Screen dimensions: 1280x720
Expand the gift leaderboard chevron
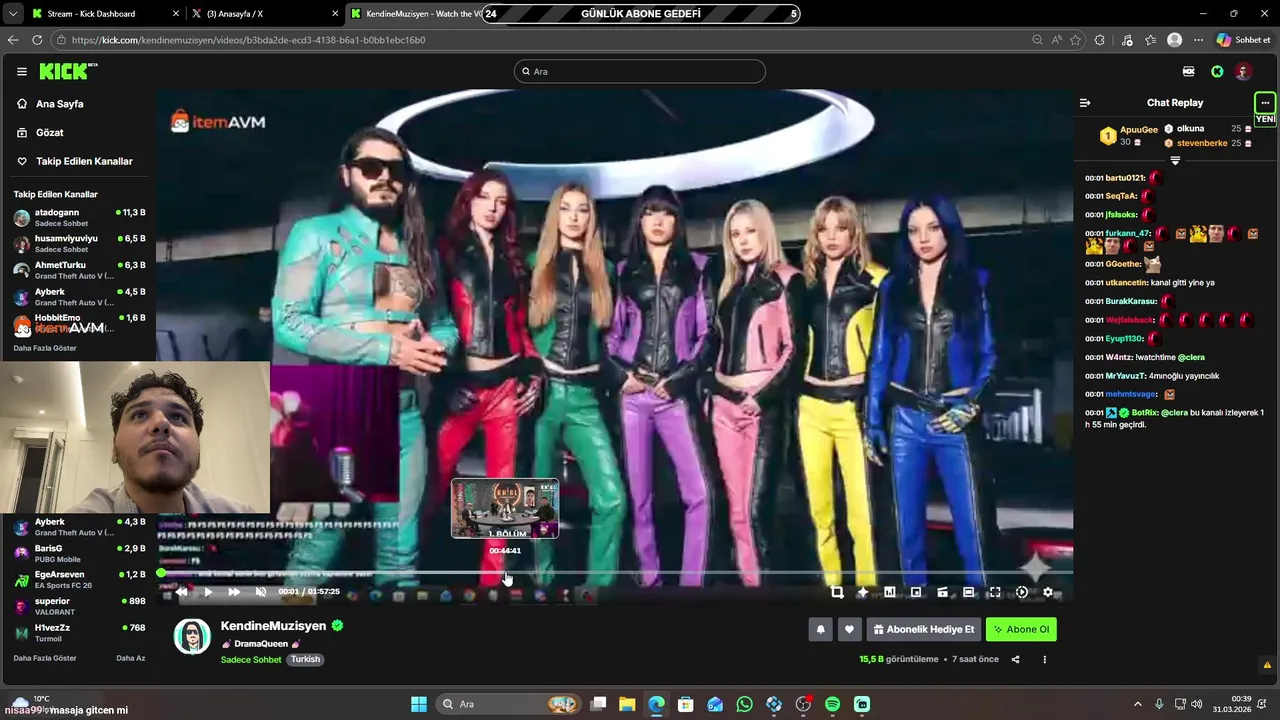click(x=1175, y=160)
